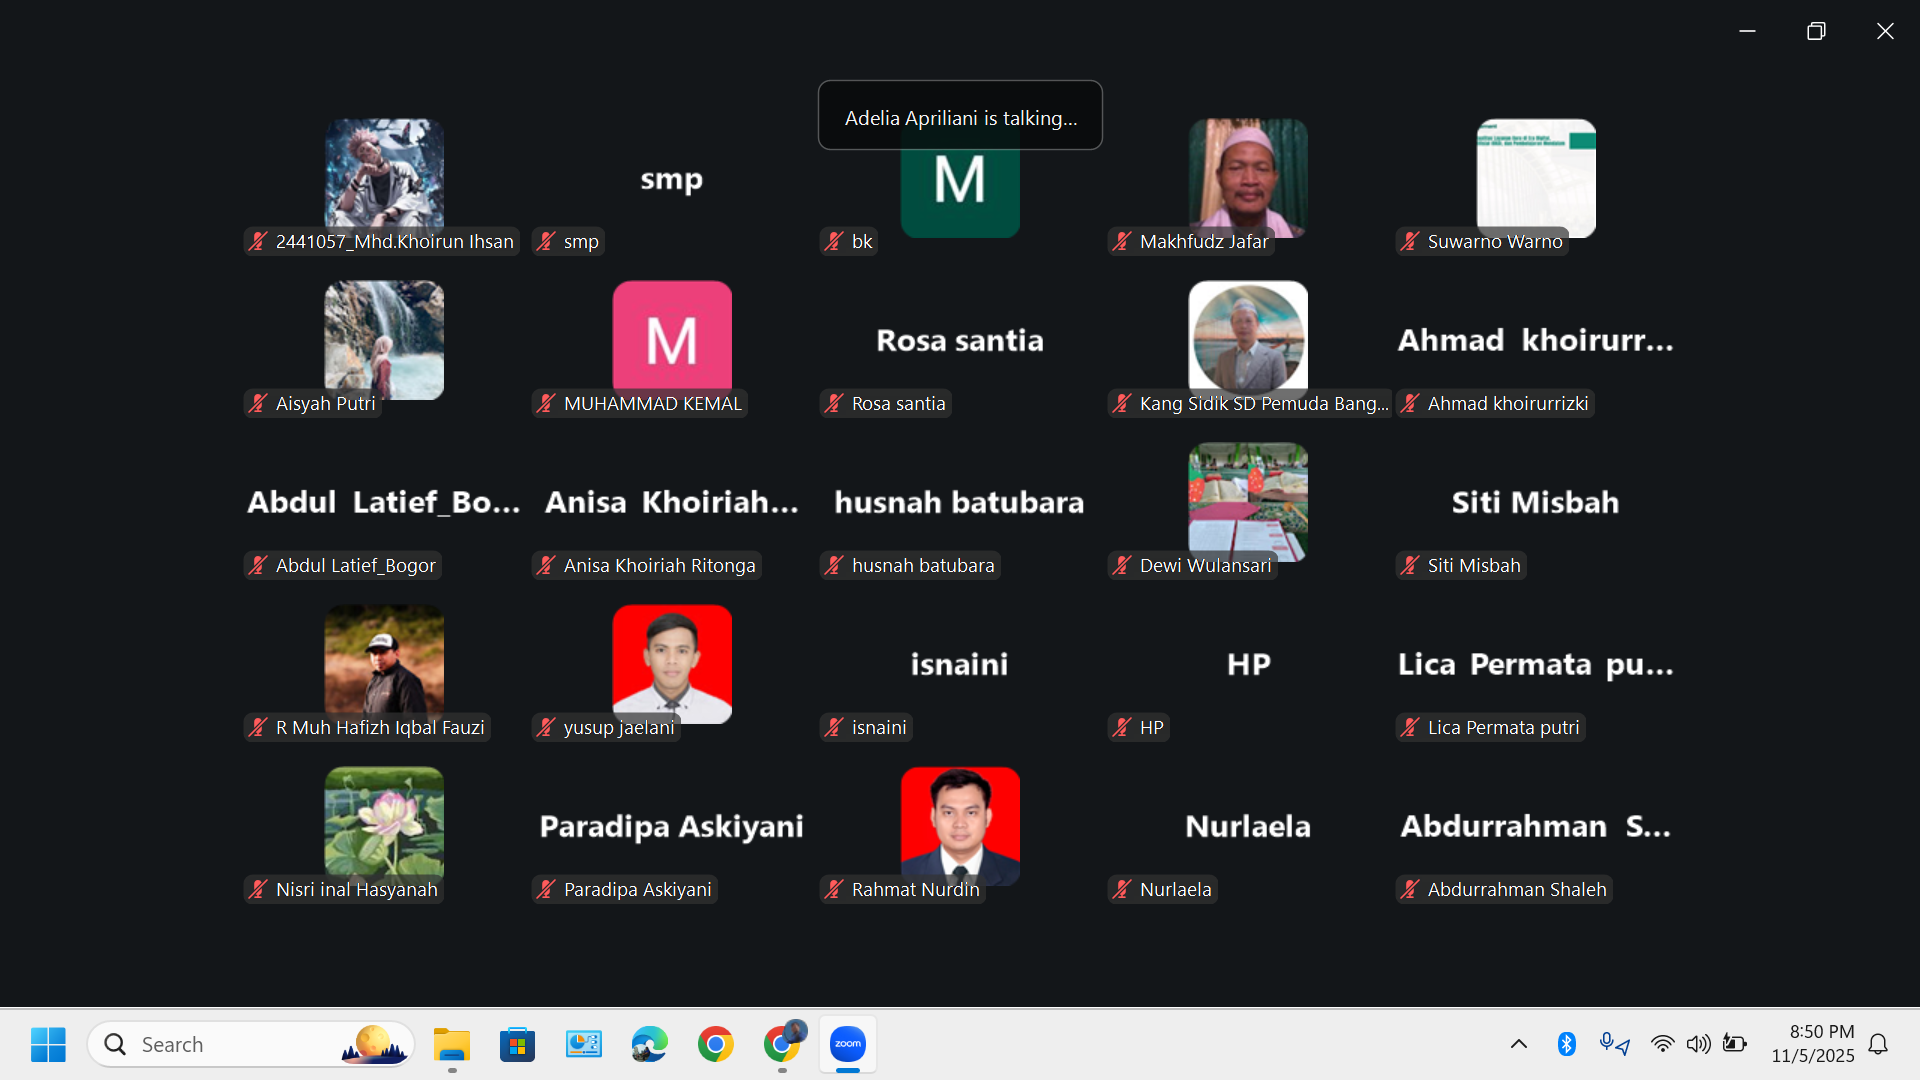Open the Windows Start menu

coord(48,1044)
